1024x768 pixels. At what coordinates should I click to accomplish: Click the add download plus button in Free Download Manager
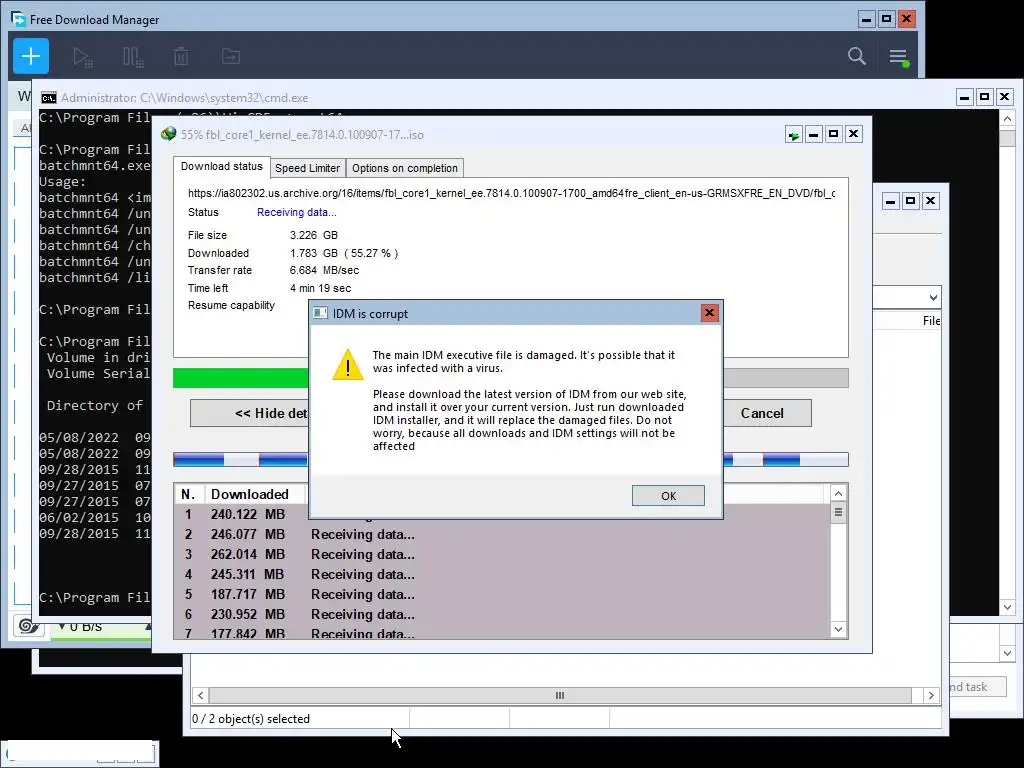(31, 56)
